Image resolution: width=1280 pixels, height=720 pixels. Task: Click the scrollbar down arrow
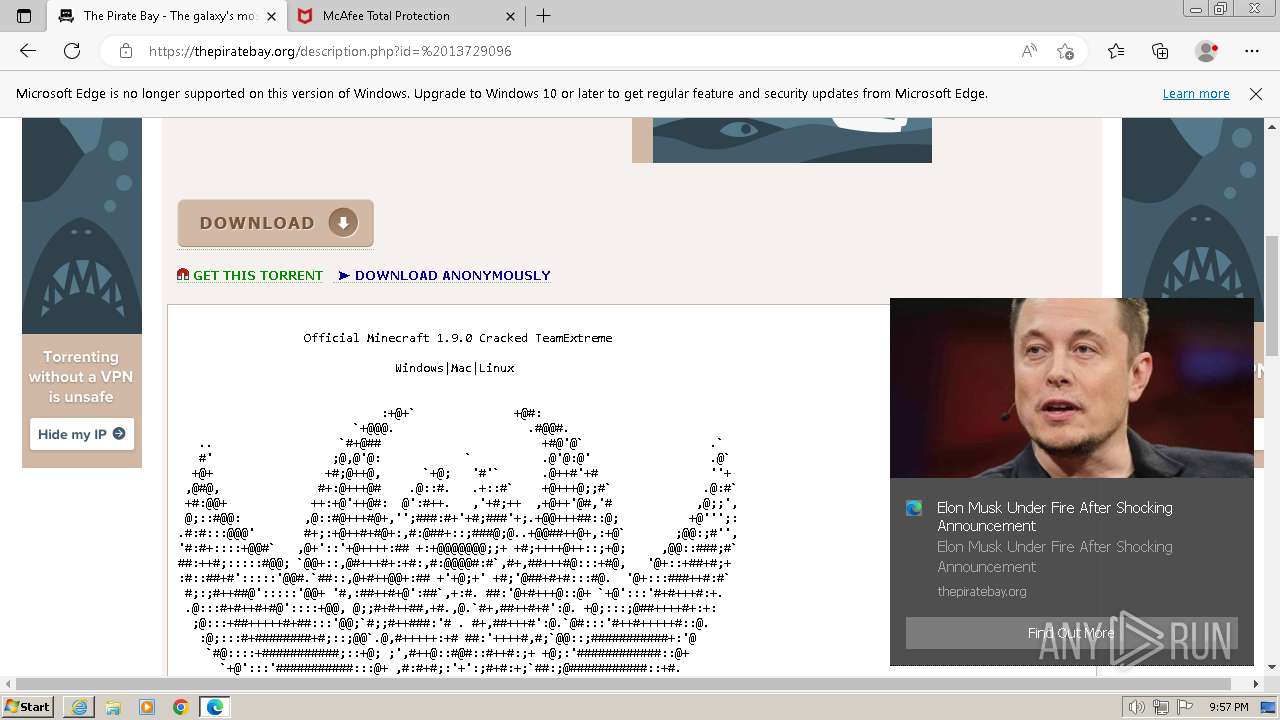pyautogui.click(x=1272, y=667)
